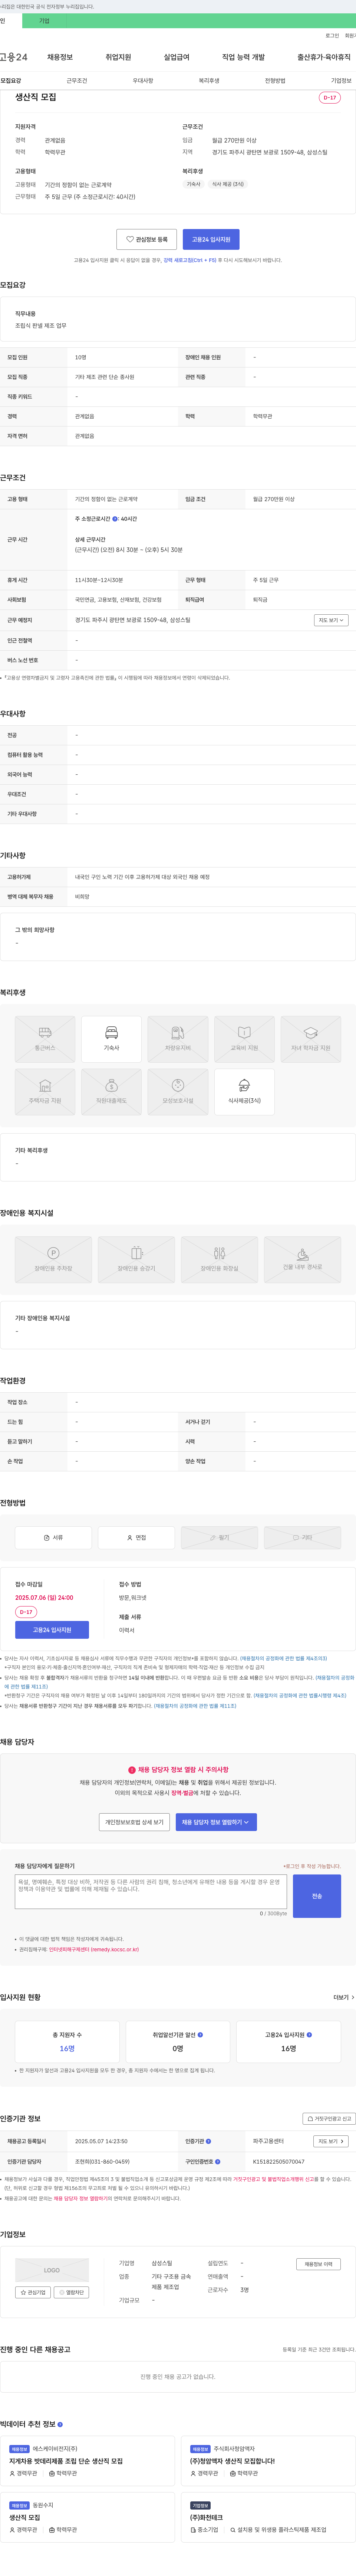The height and width of the screenshot is (2576, 356).
Task: Open the 실업급여 main menu
Action: (176, 57)
